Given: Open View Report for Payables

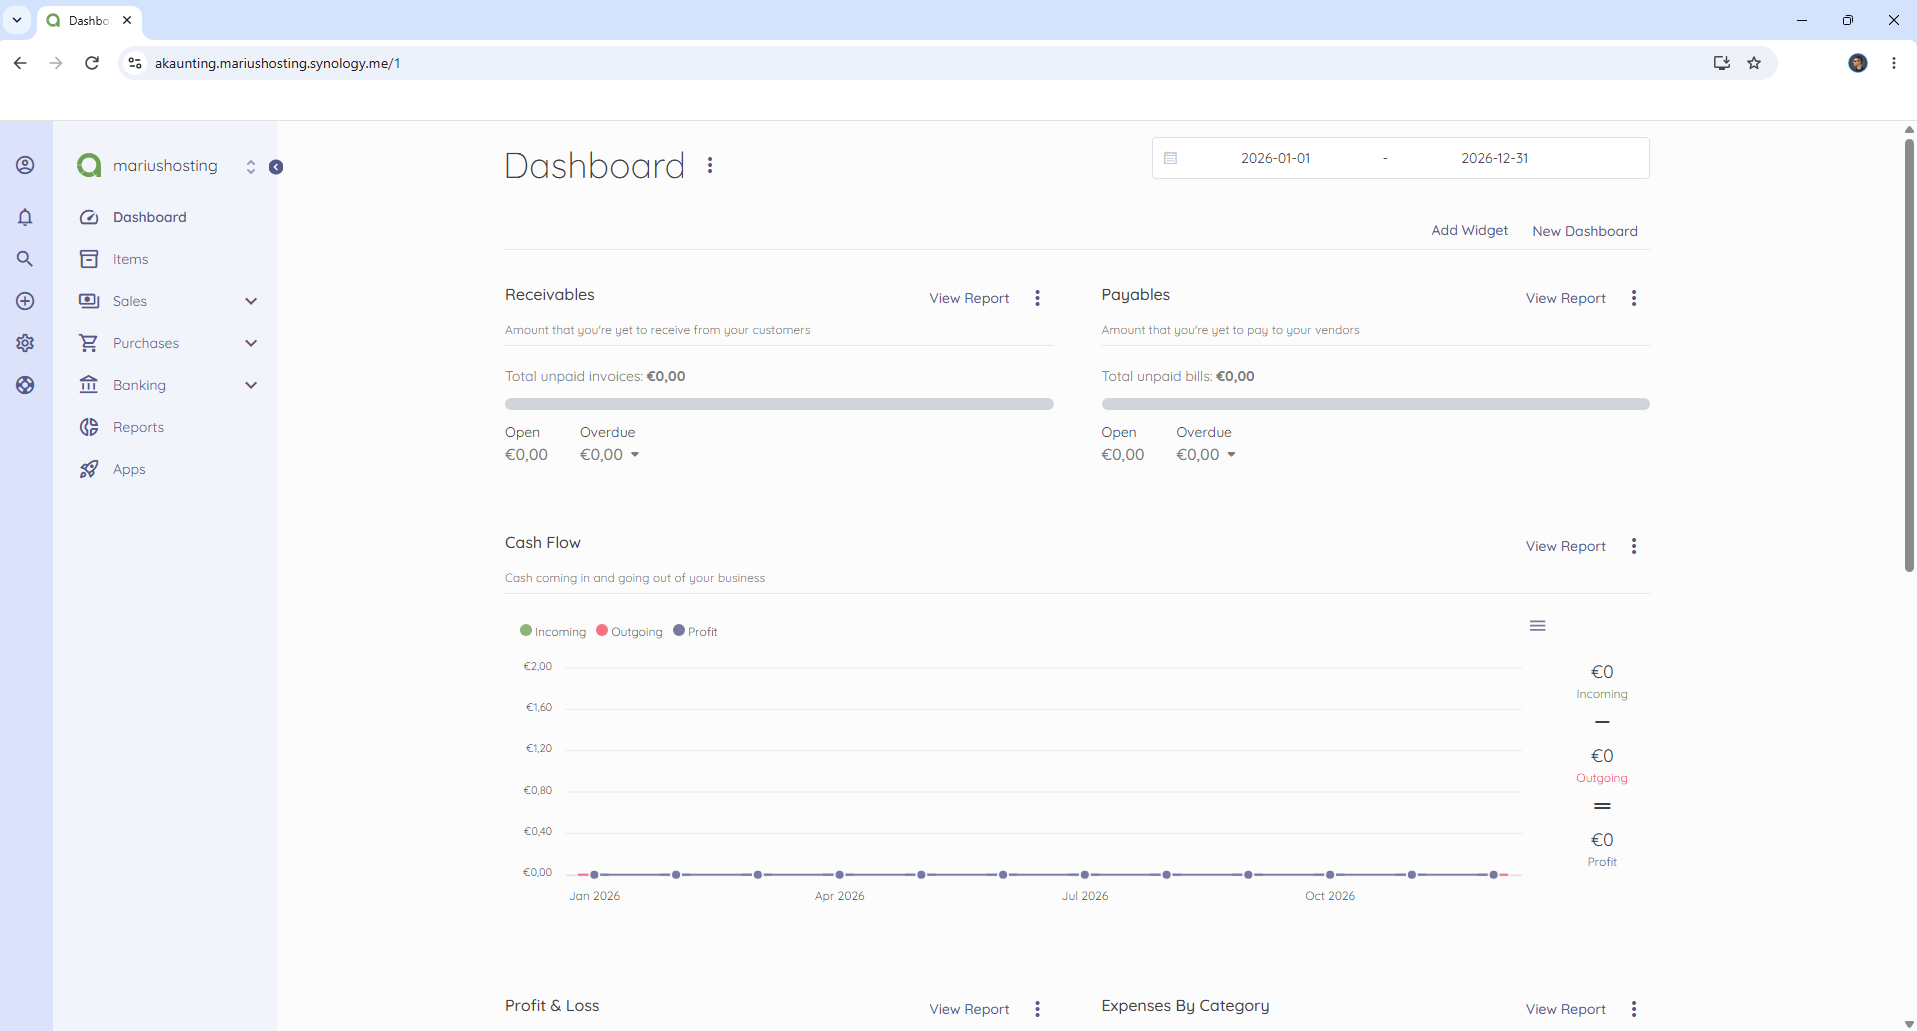Looking at the screenshot, I should click(1565, 298).
